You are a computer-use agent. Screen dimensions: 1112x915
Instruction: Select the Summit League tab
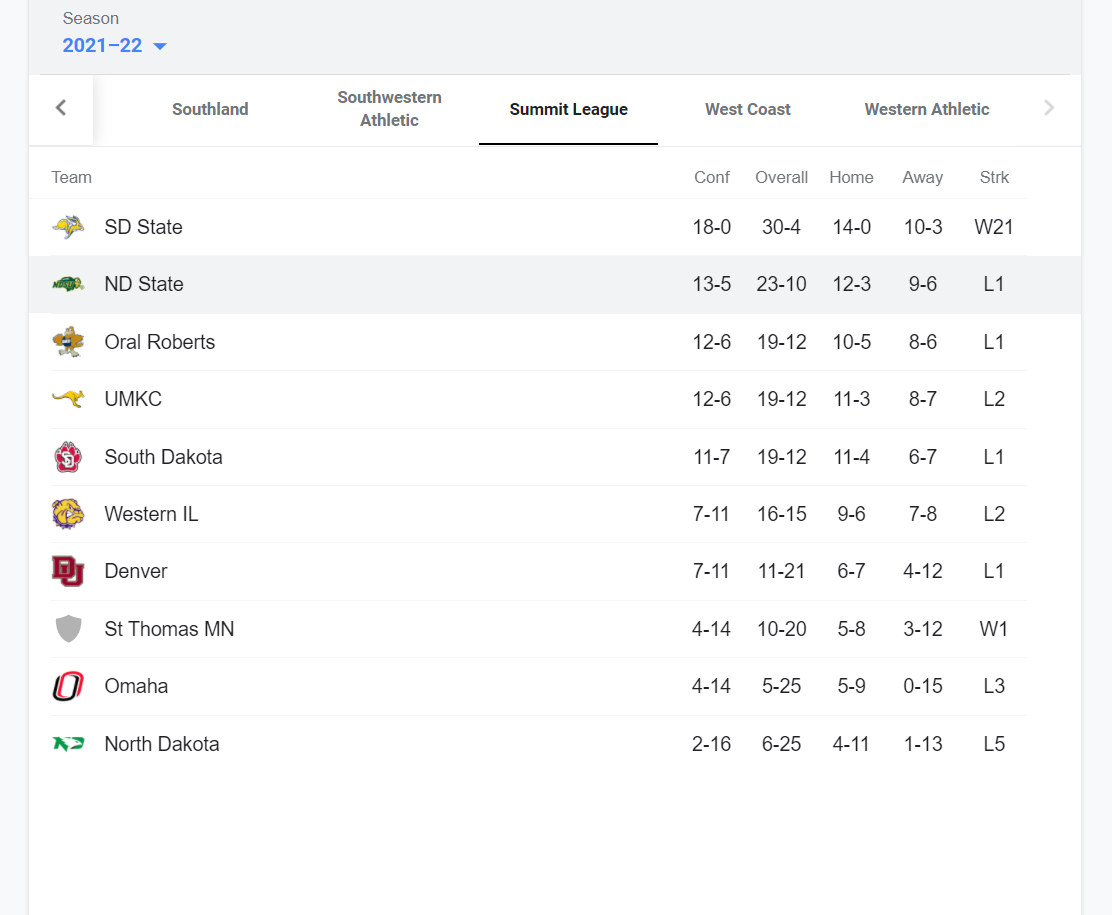point(569,109)
